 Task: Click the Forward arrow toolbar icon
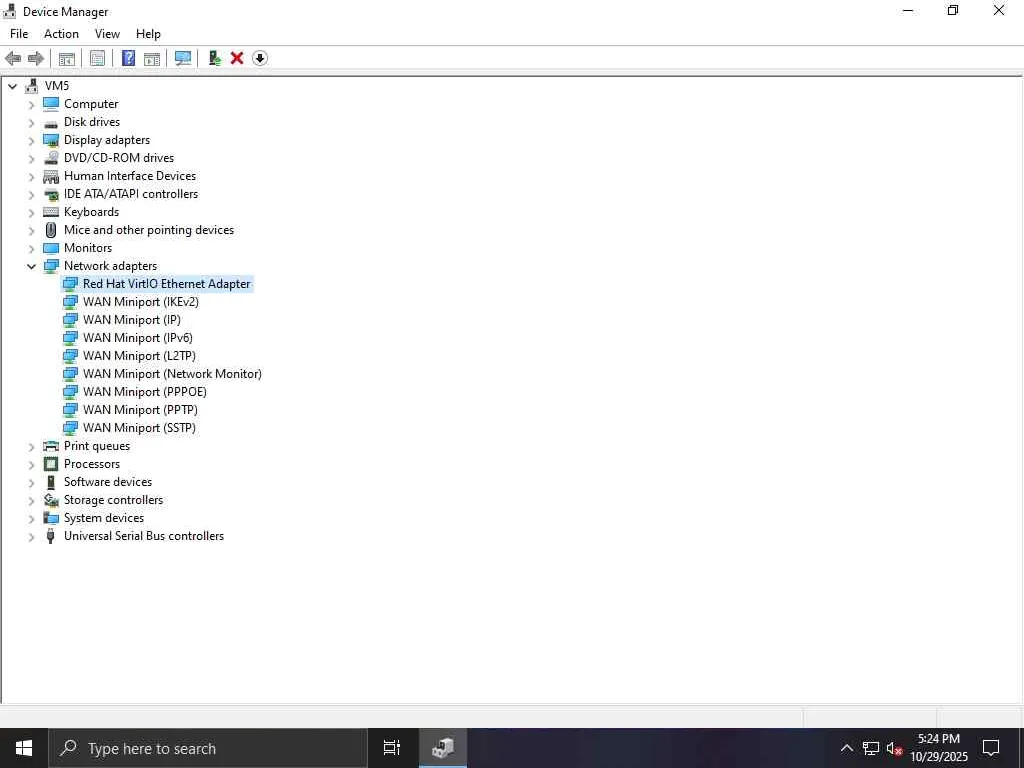(36, 58)
